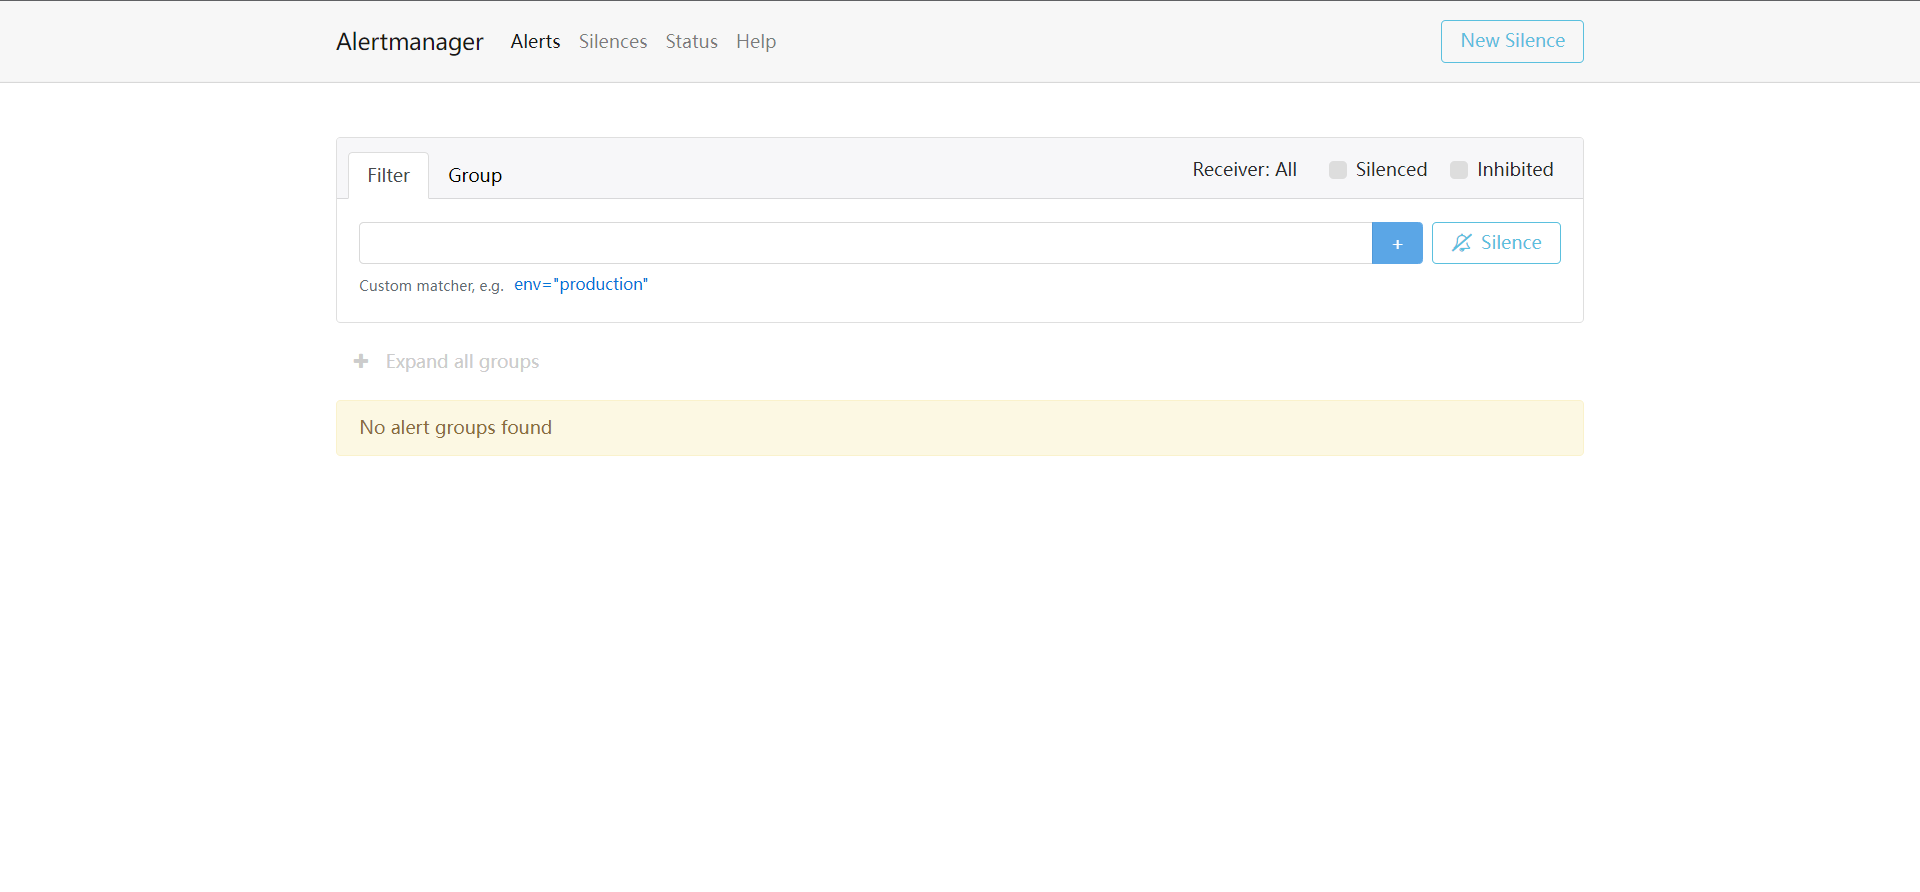
Task: Open the Alerts navigation item
Action: coord(535,41)
